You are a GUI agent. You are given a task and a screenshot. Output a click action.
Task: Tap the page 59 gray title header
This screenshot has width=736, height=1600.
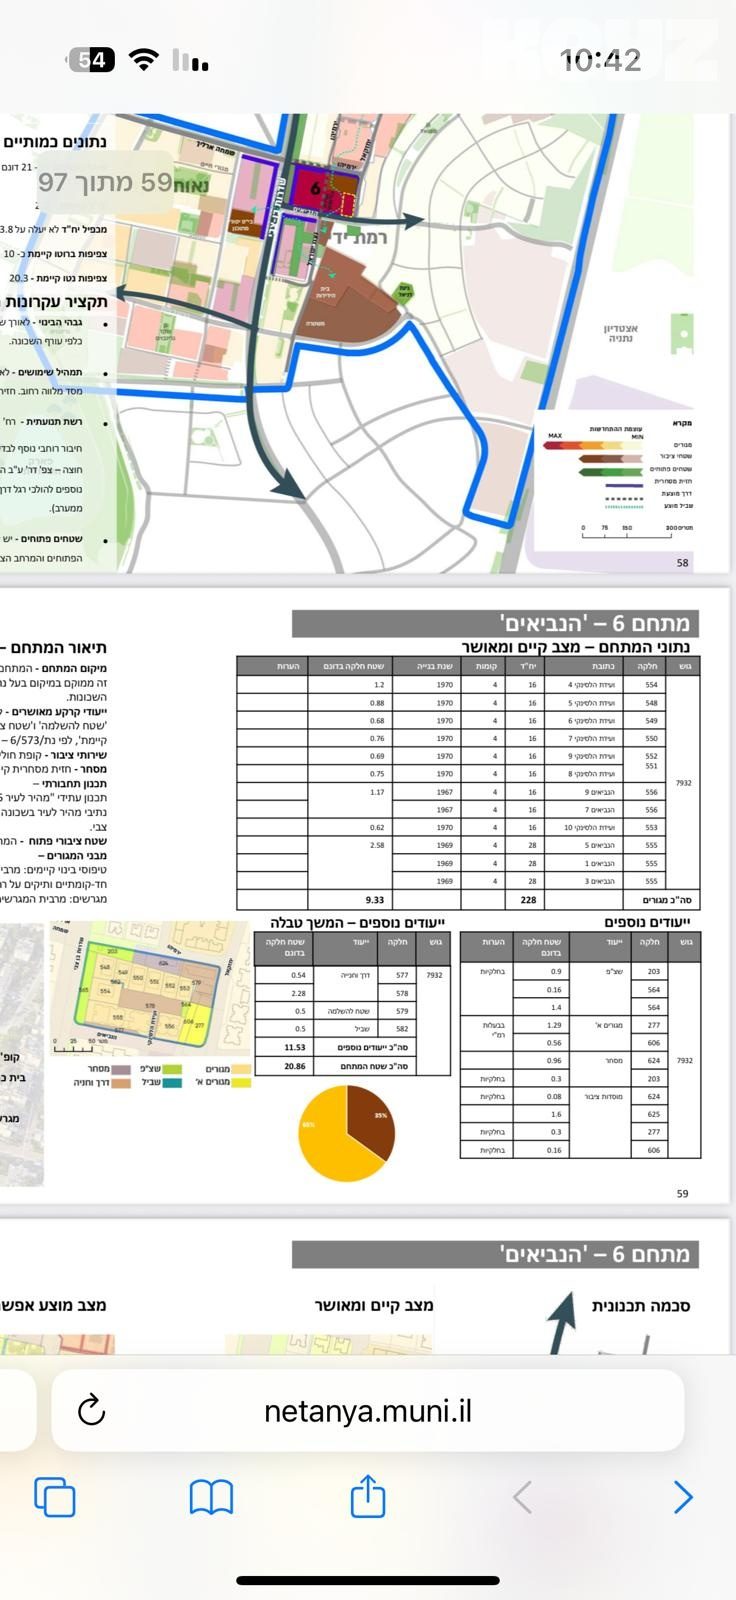click(496, 623)
